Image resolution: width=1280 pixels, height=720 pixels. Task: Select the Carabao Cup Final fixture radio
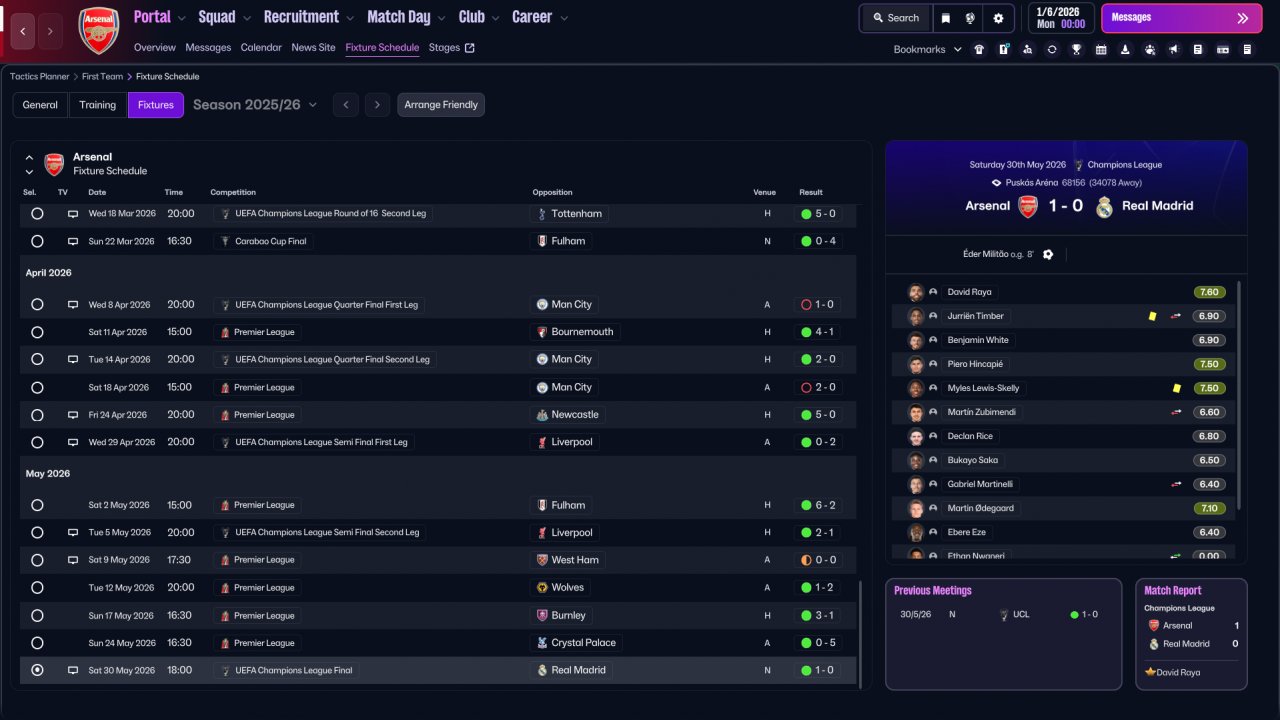37,241
